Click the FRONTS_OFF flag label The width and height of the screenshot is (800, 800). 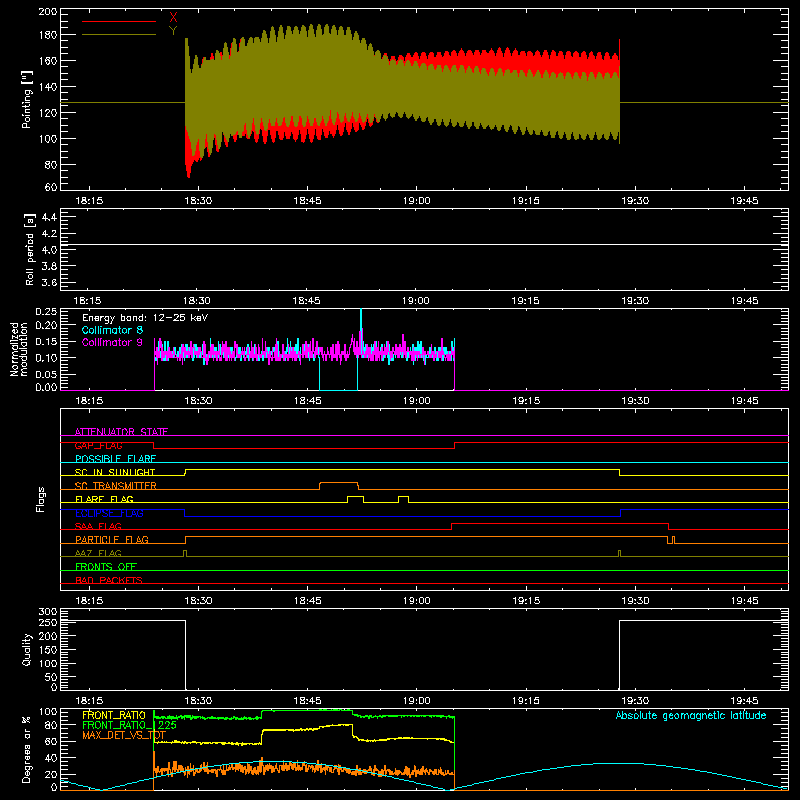(106, 567)
